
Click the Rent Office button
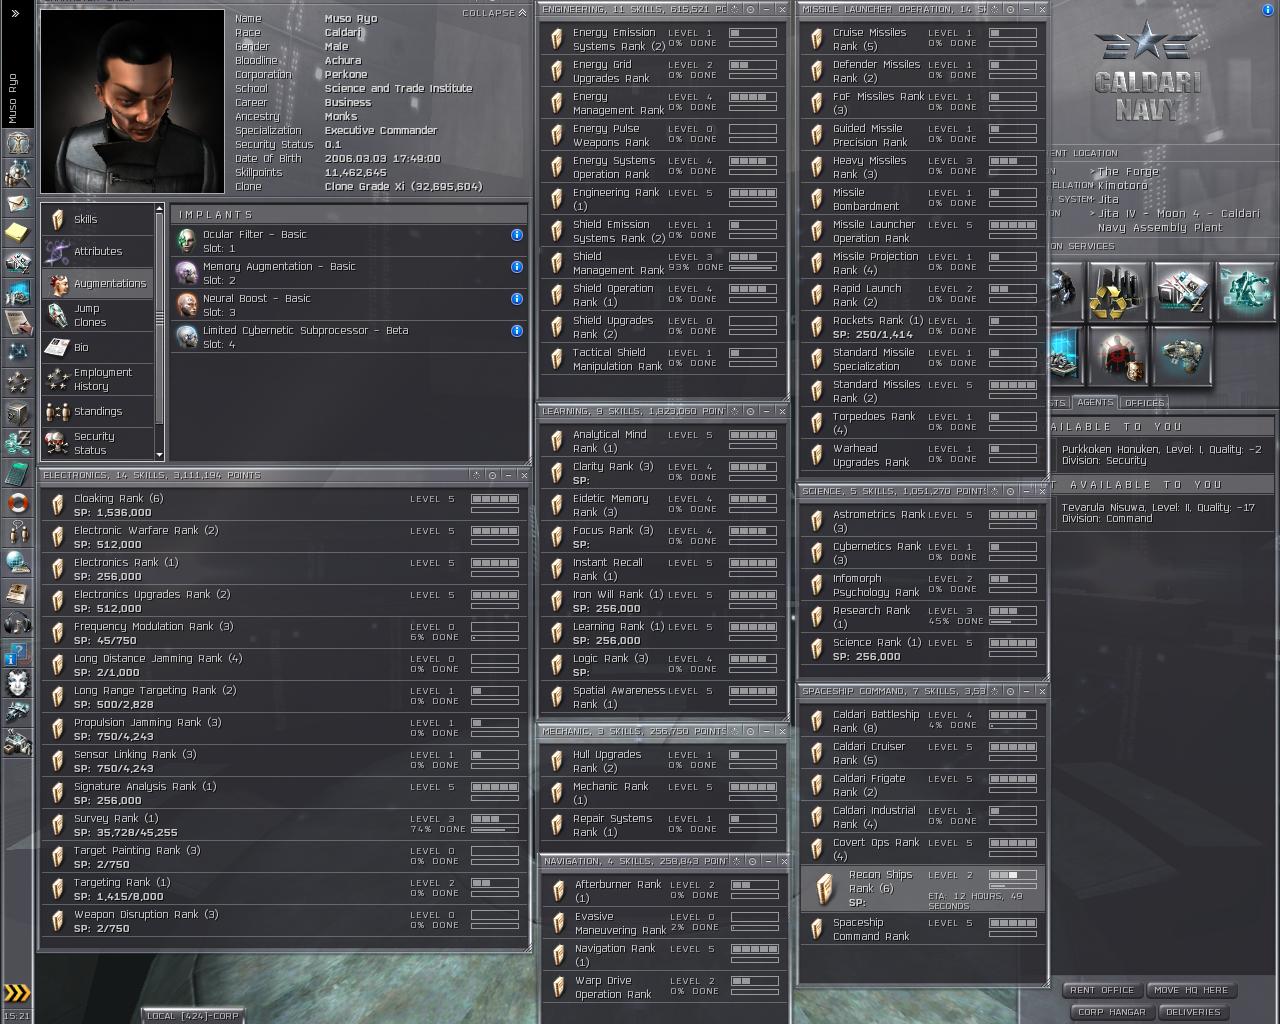[x=1102, y=990]
